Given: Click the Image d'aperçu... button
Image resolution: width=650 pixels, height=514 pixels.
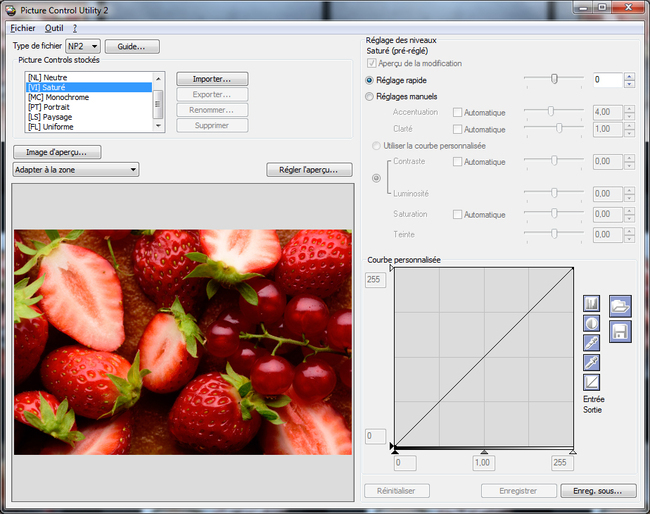Looking at the screenshot, I should [57, 152].
